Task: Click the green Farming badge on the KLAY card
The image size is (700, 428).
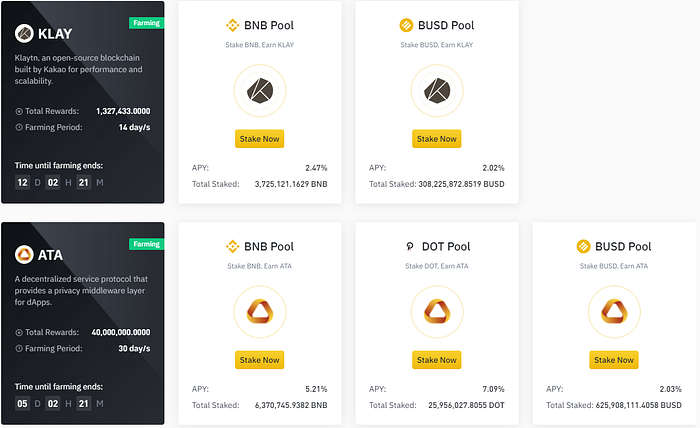Action: (146, 23)
